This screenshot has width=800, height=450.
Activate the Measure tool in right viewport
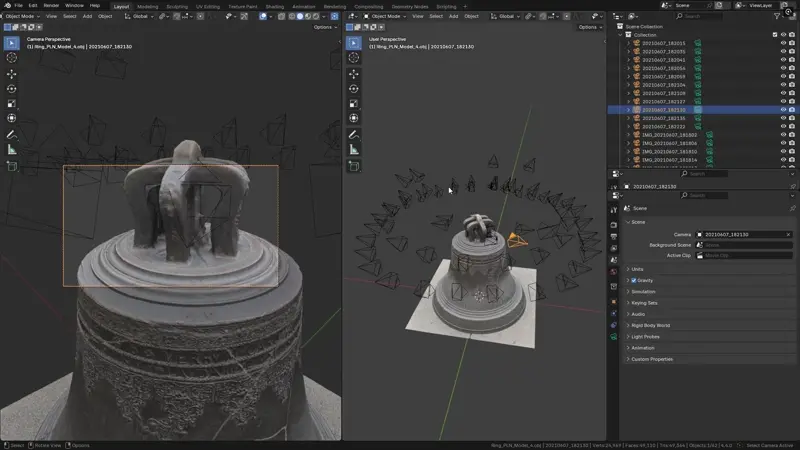[x=354, y=149]
